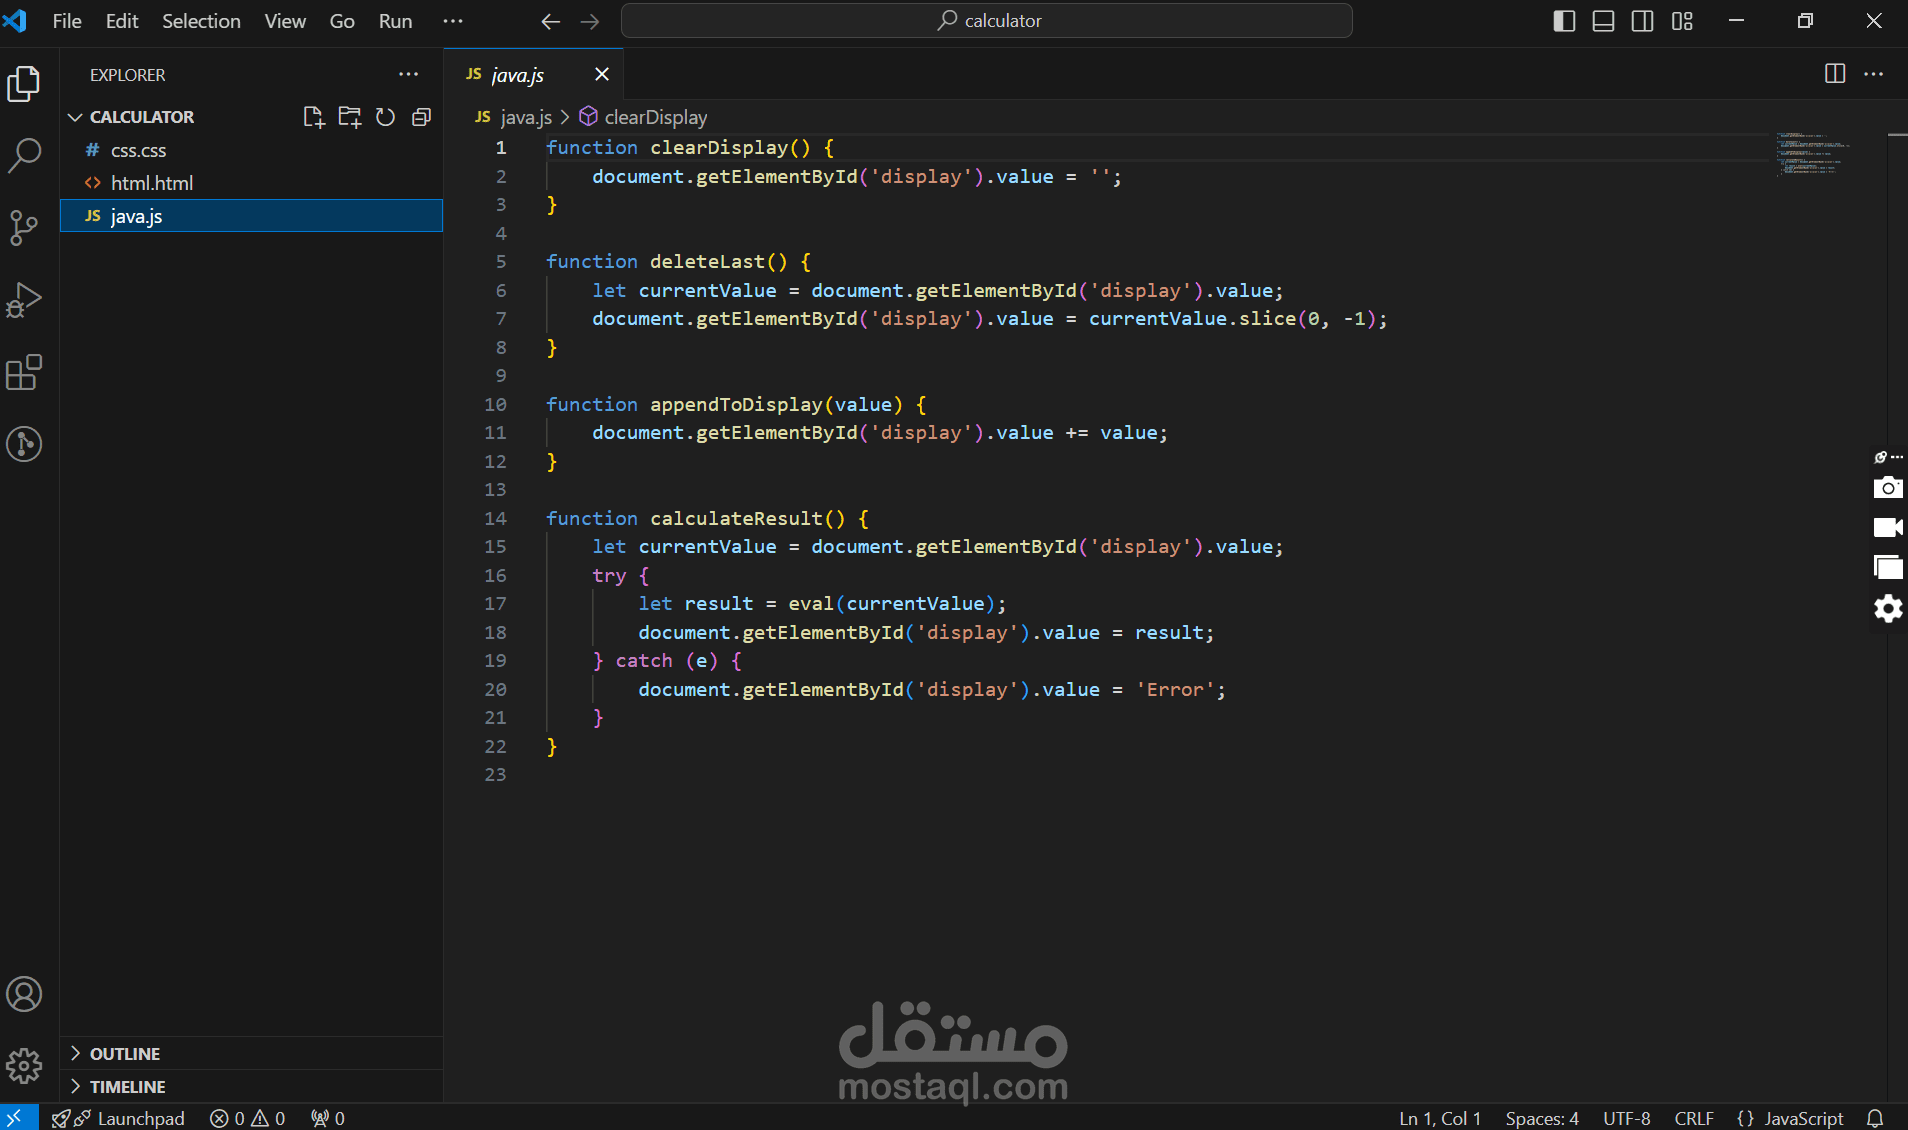Open the Search view
This screenshot has height=1130, width=1908.
tap(24, 156)
